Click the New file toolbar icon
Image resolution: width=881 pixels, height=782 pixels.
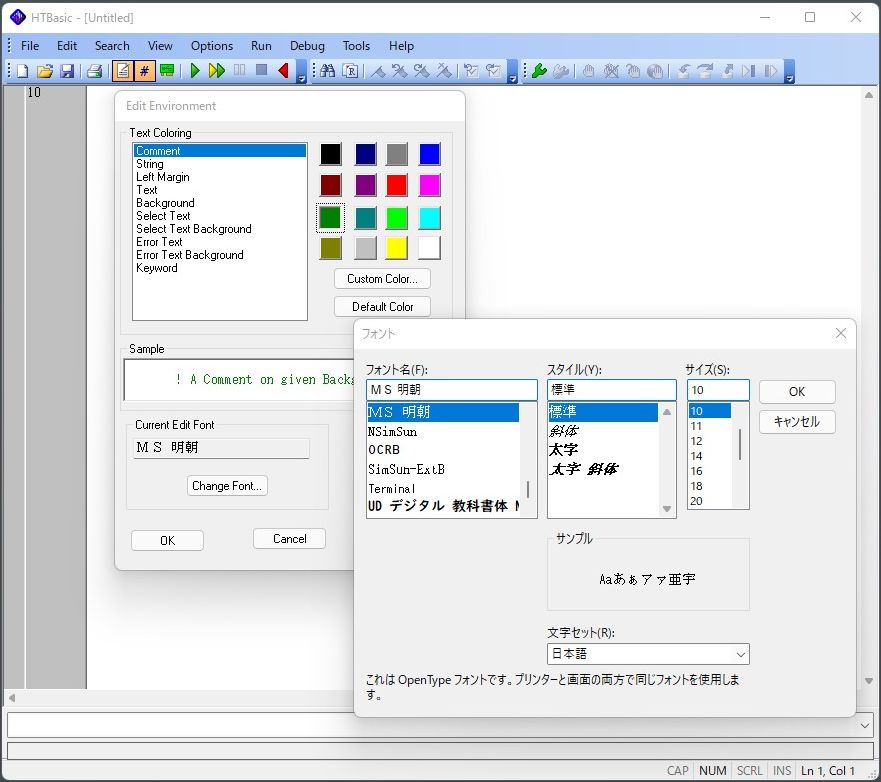pos(22,71)
